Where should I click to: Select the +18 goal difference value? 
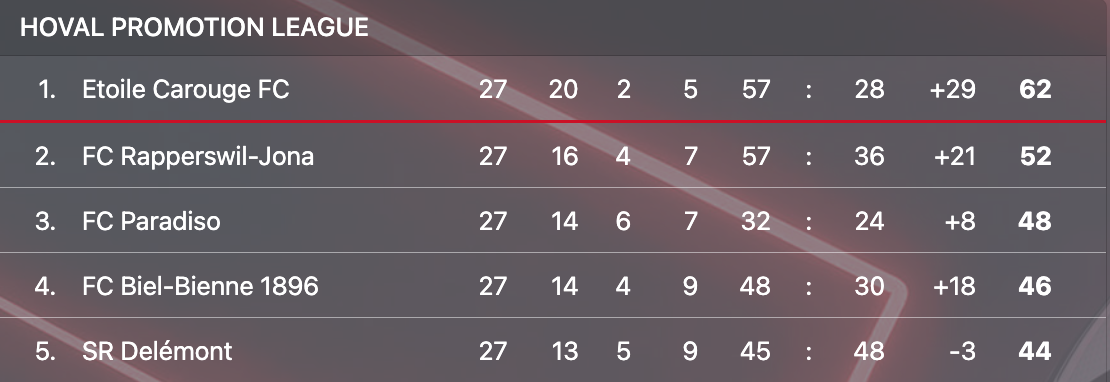954,286
